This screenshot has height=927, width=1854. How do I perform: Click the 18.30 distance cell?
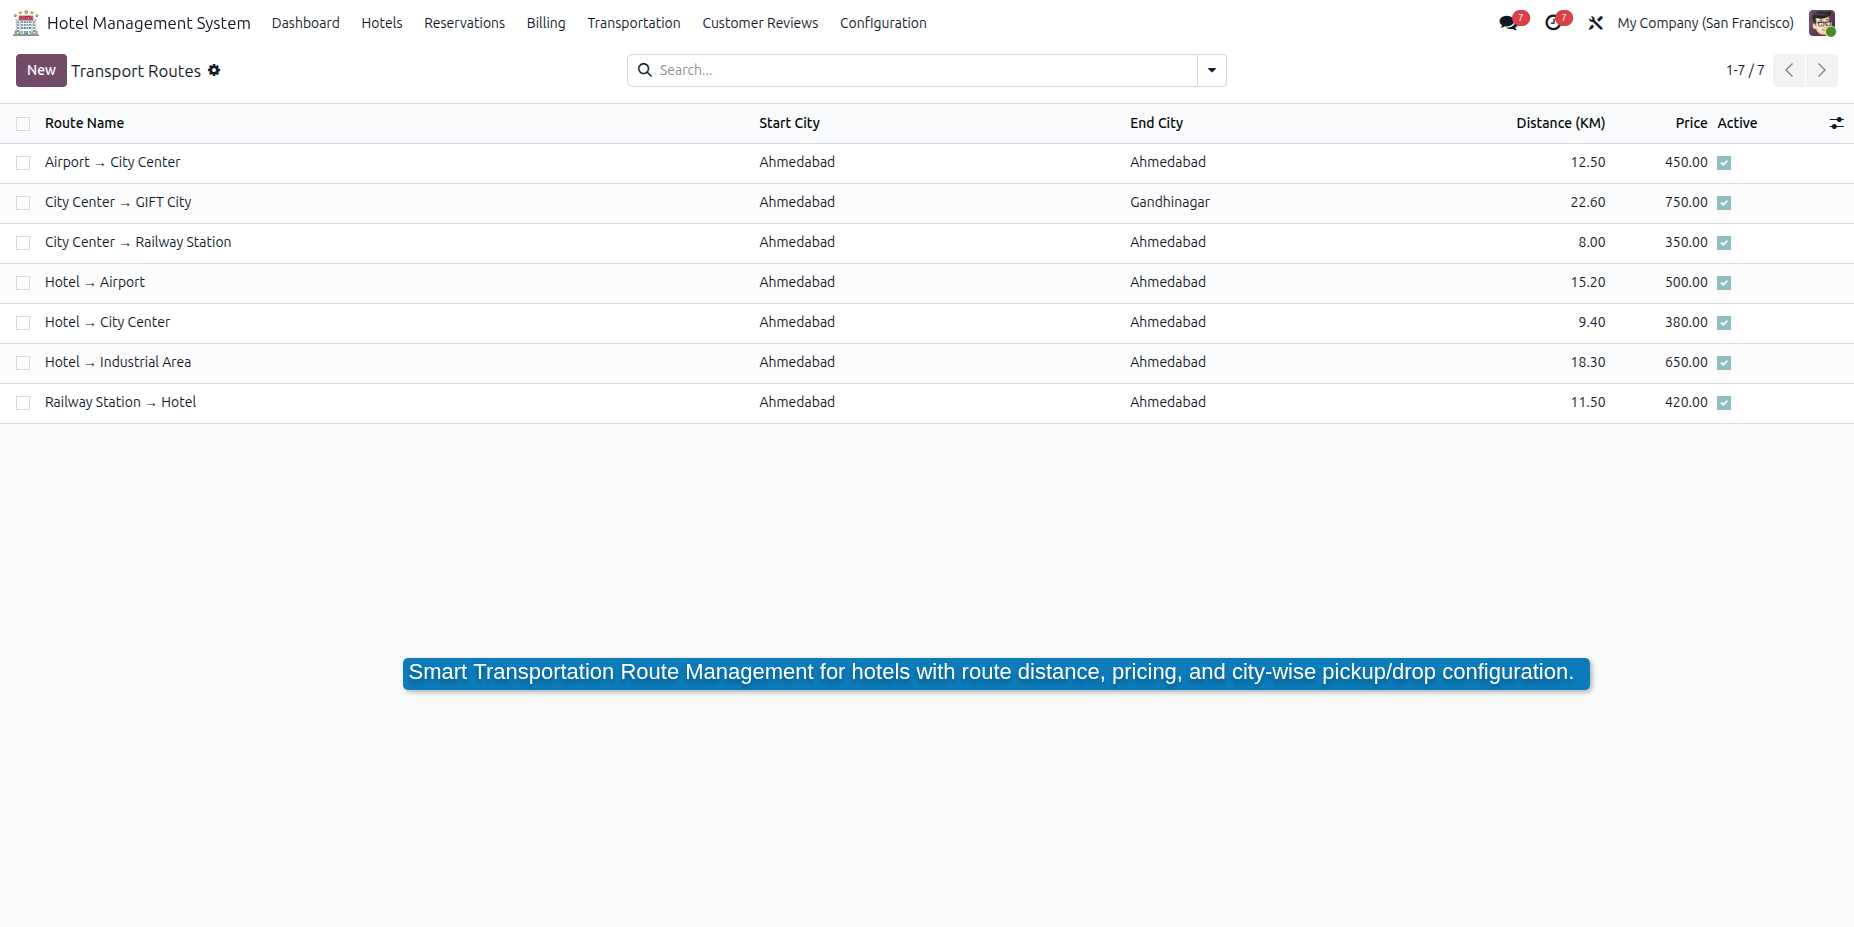(1588, 362)
